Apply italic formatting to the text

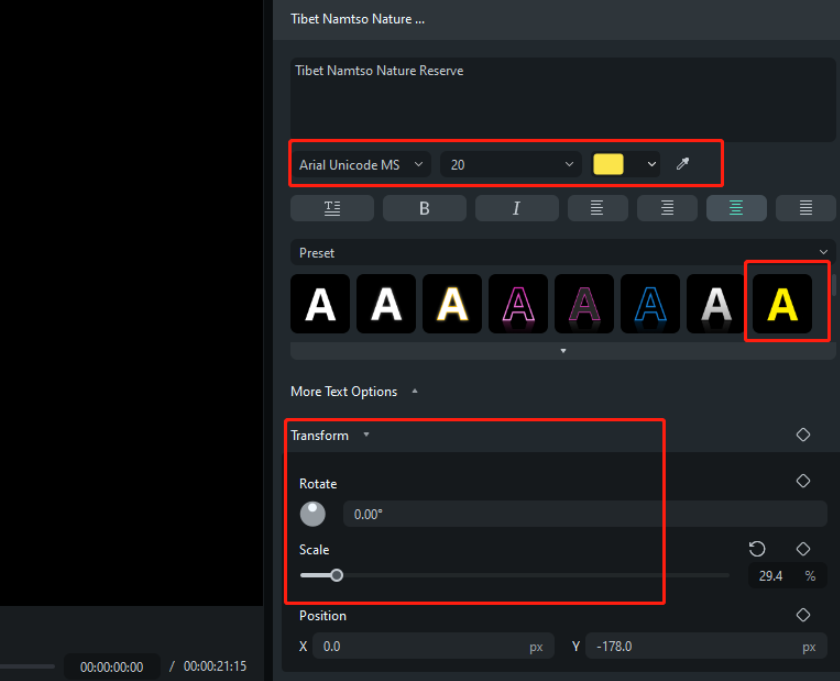pyautogui.click(x=516, y=208)
